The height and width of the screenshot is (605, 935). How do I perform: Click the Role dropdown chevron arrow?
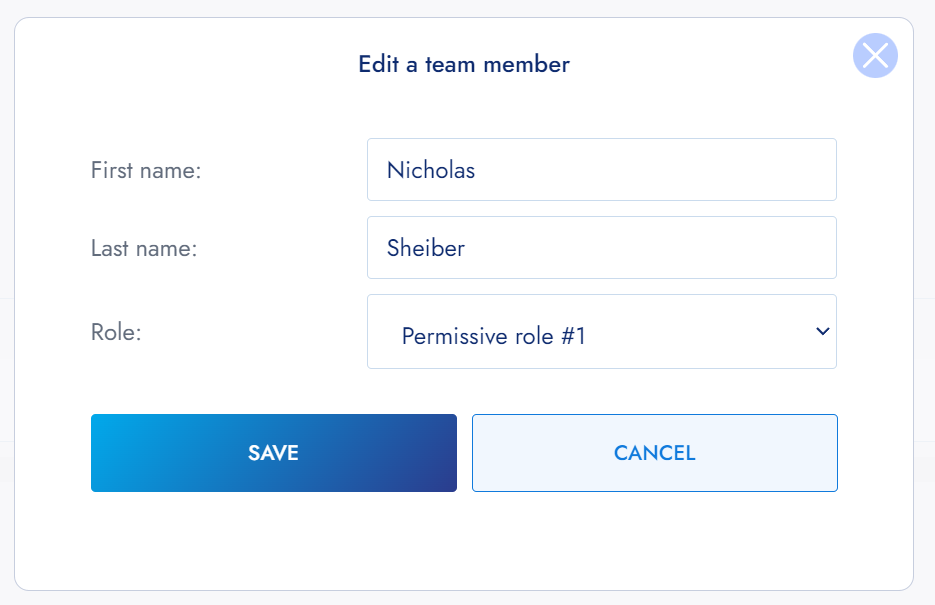[822, 331]
